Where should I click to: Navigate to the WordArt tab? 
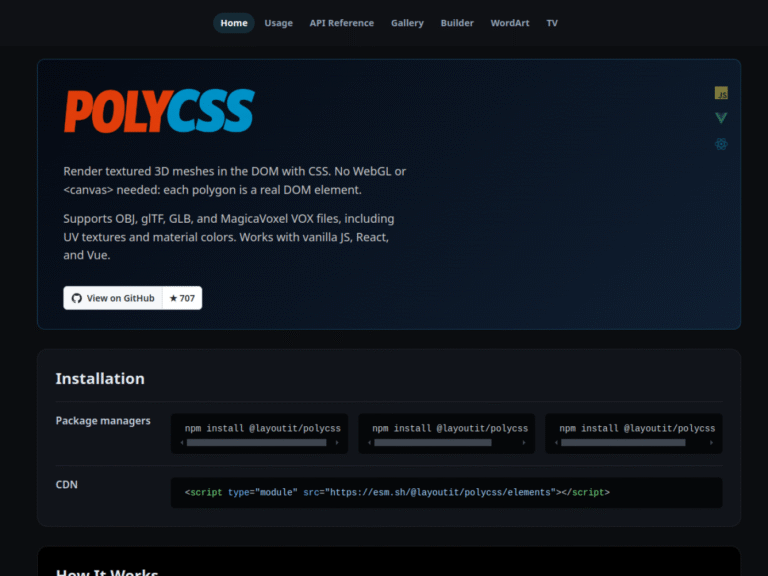click(510, 23)
